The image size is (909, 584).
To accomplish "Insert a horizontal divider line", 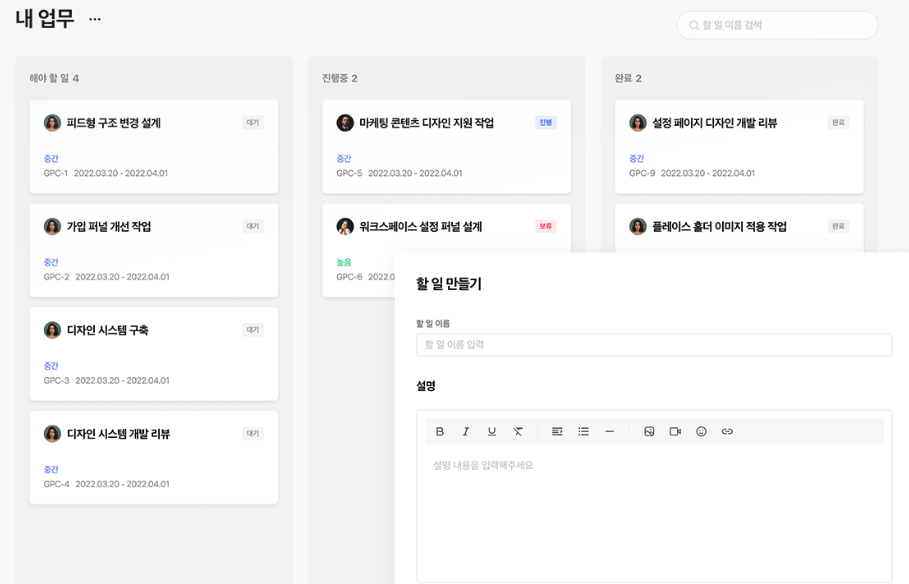I will pyautogui.click(x=609, y=432).
